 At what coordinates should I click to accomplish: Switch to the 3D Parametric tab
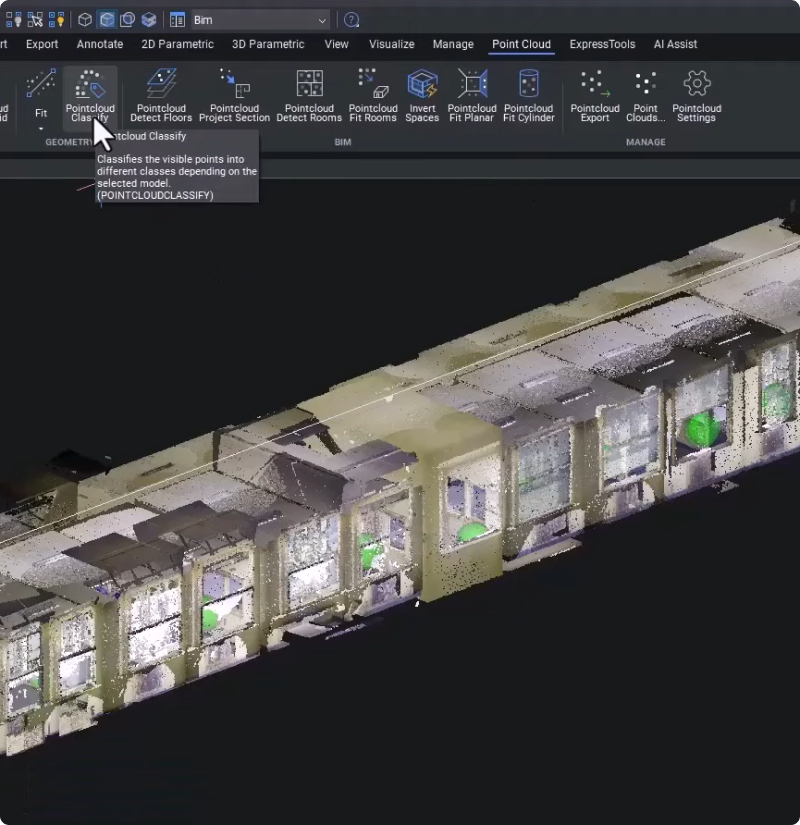(x=268, y=44)
